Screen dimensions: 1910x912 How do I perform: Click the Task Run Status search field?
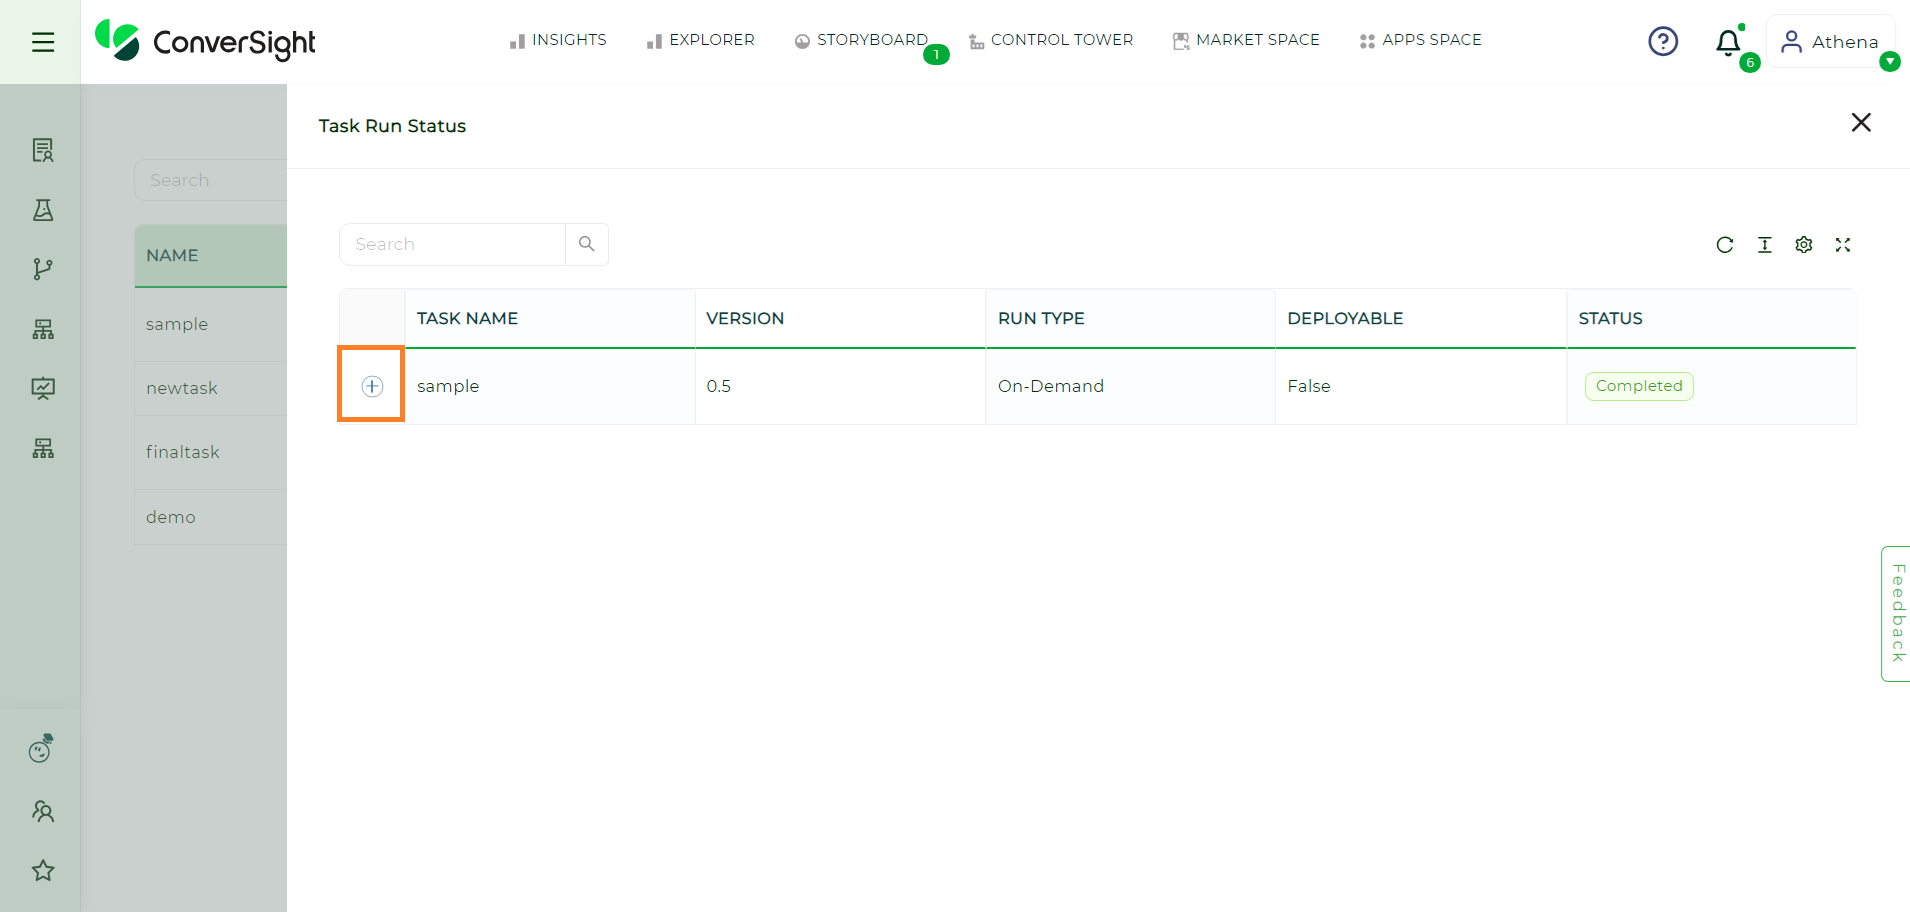(452, 244)
